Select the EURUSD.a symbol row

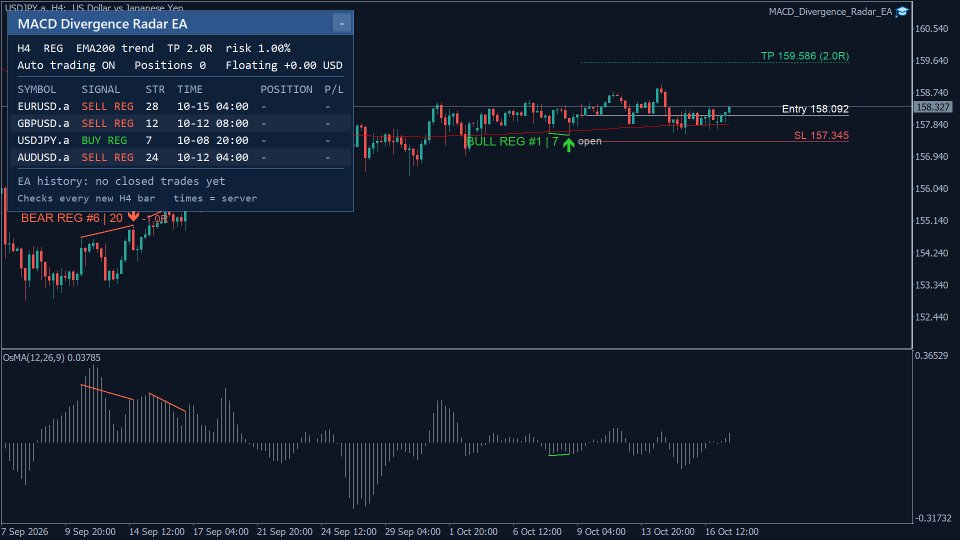coord(180,106)
